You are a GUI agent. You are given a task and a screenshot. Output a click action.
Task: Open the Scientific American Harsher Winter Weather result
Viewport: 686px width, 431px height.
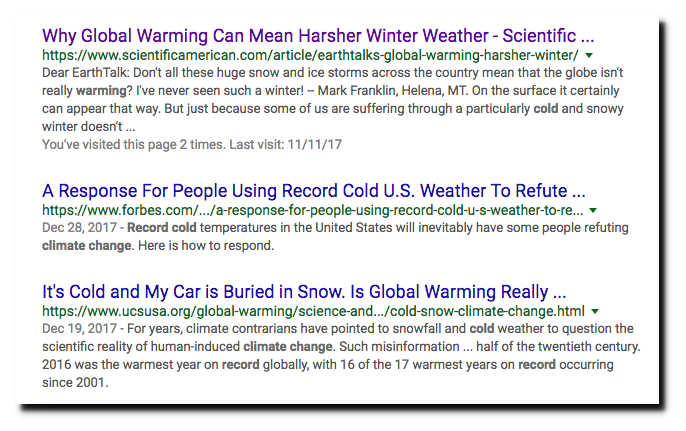pos(318,36)
